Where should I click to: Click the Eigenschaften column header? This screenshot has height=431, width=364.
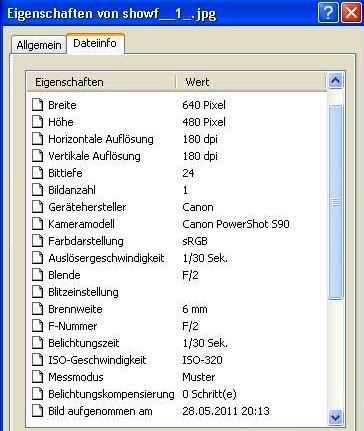click(x=101, y=82)
